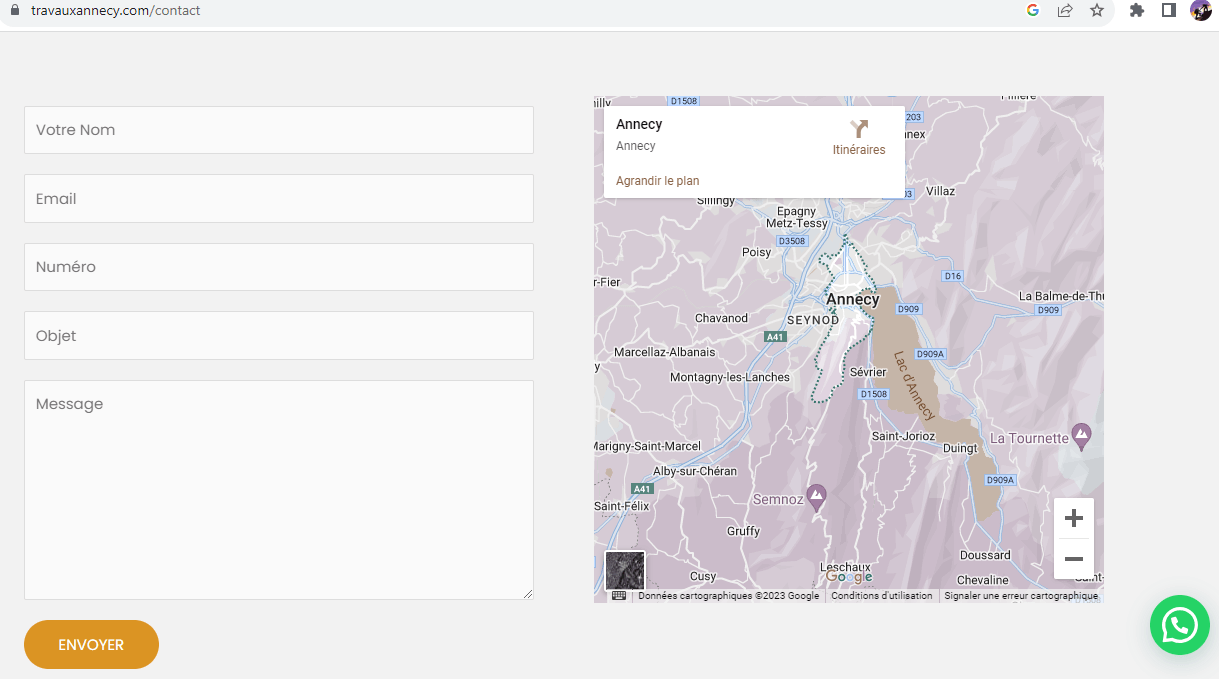Screen dimensions: 1219x679
Task: Open the Agrandir le plan link
Action: [x=657, y=181]
